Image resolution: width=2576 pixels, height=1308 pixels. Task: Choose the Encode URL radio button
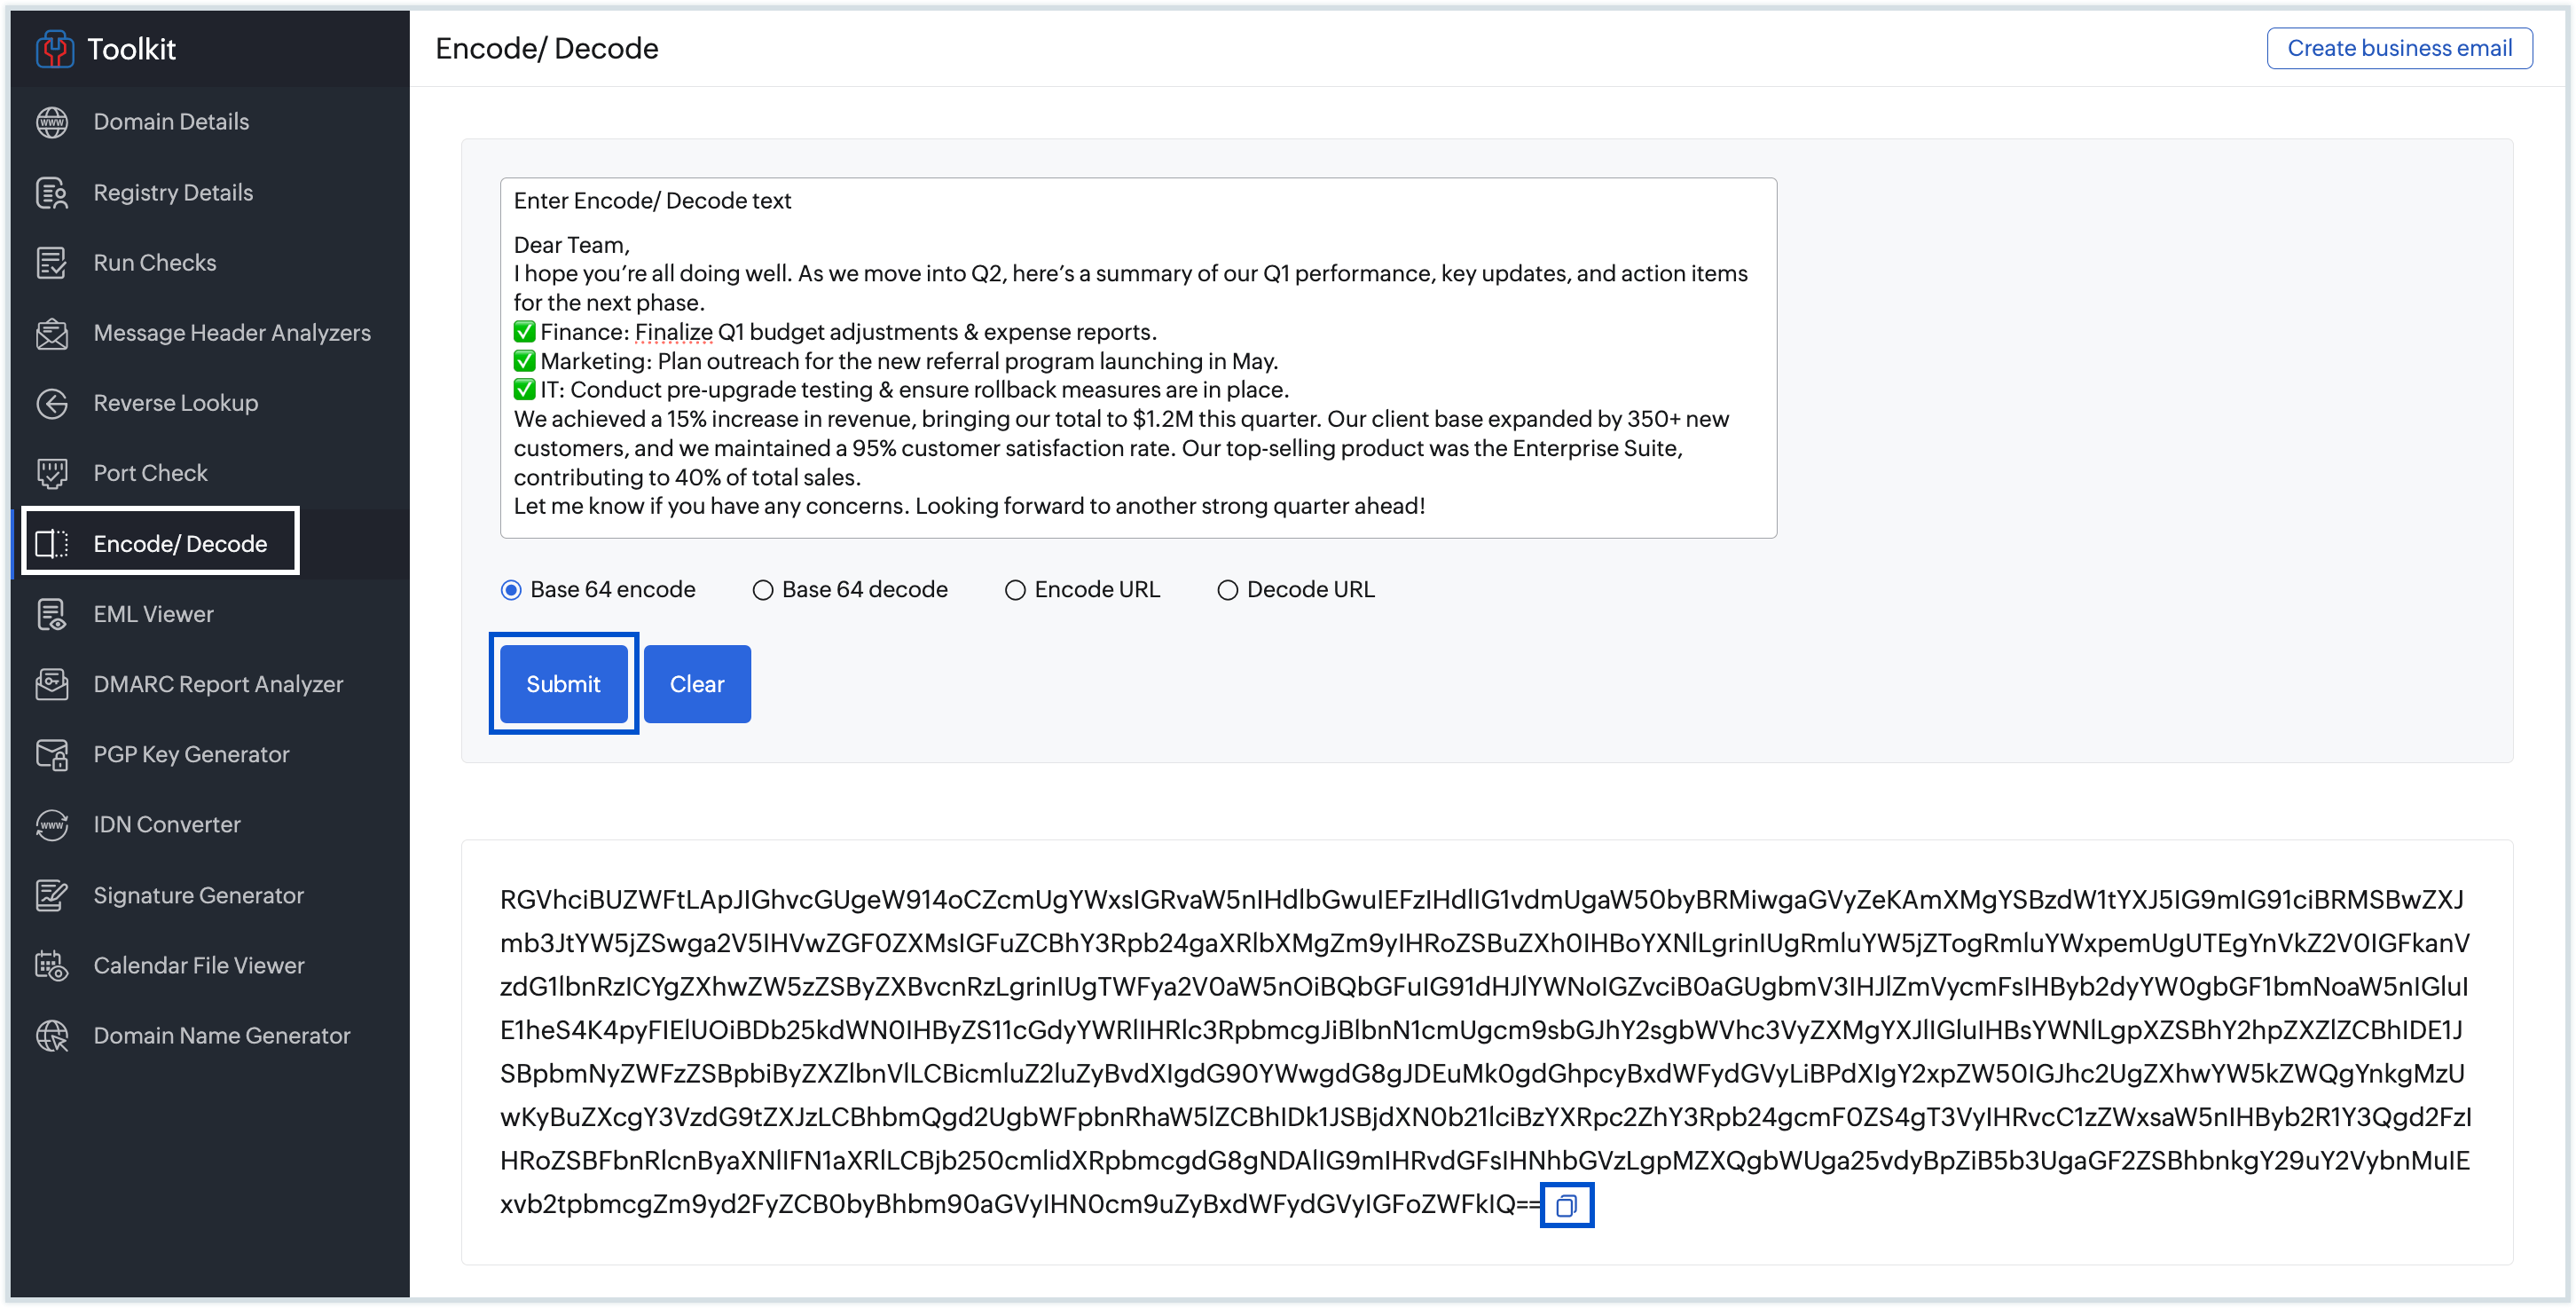1015,590
